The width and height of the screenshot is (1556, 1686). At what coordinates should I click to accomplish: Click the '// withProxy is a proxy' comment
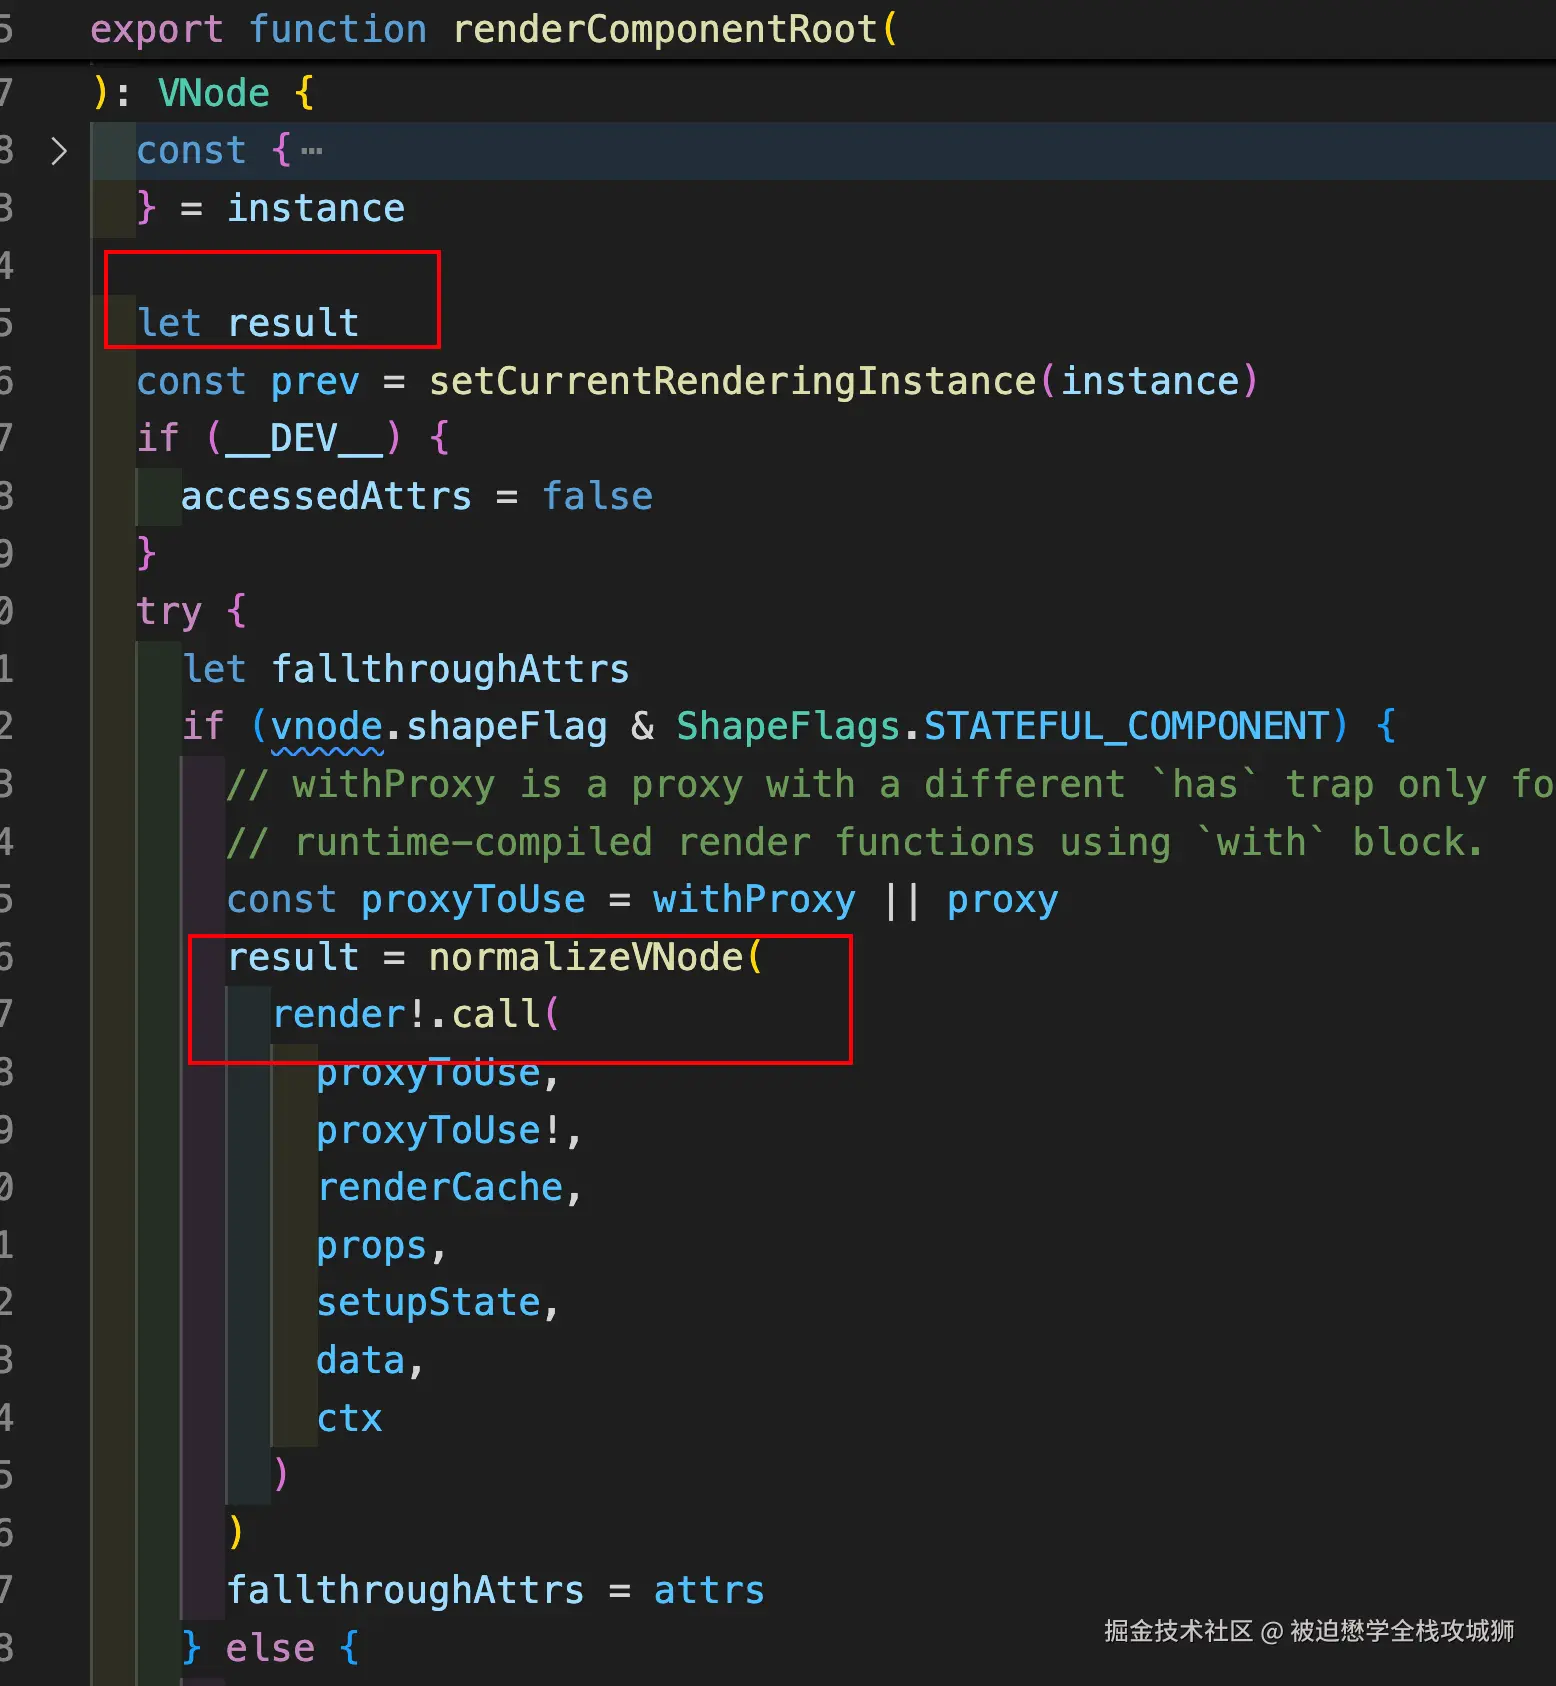point(890,784)
